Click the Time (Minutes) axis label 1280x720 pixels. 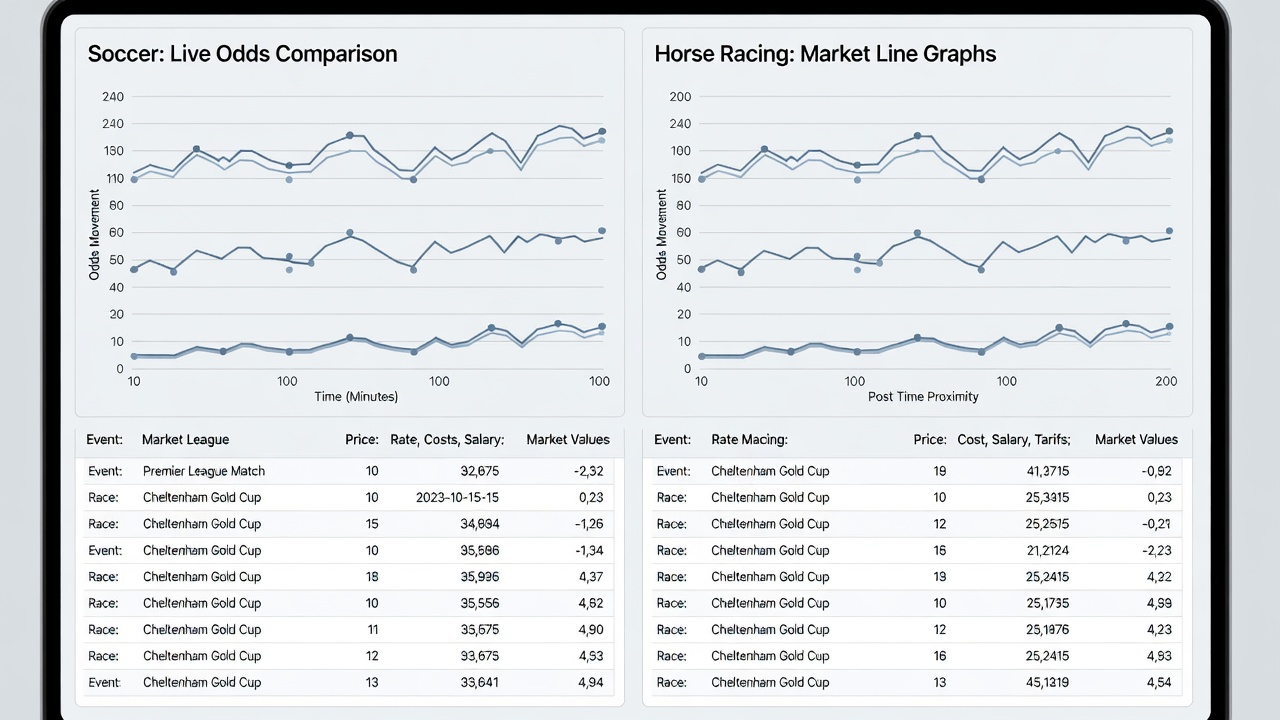click(356, 397)
